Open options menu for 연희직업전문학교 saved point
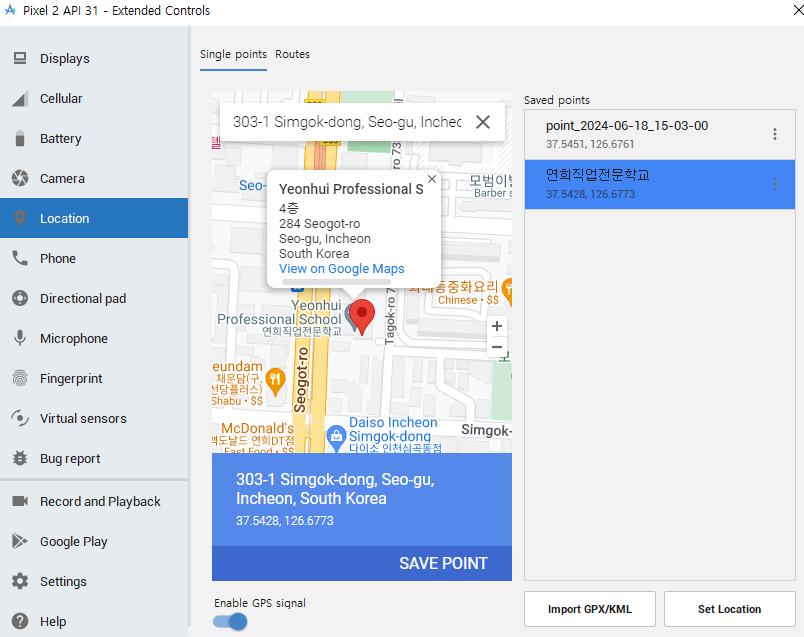The height and width of the screenshot is (637, 804). [x=775, y=184]
